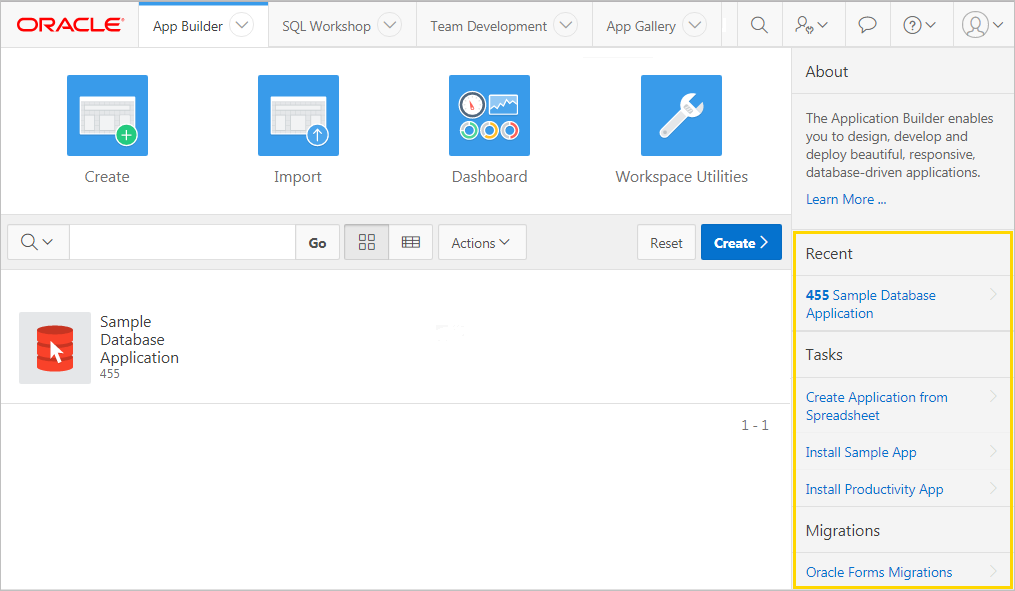The height and width of the screenshot is (591, 1015).
Task: Switch to report table view
Action: [x=410, y=242]
